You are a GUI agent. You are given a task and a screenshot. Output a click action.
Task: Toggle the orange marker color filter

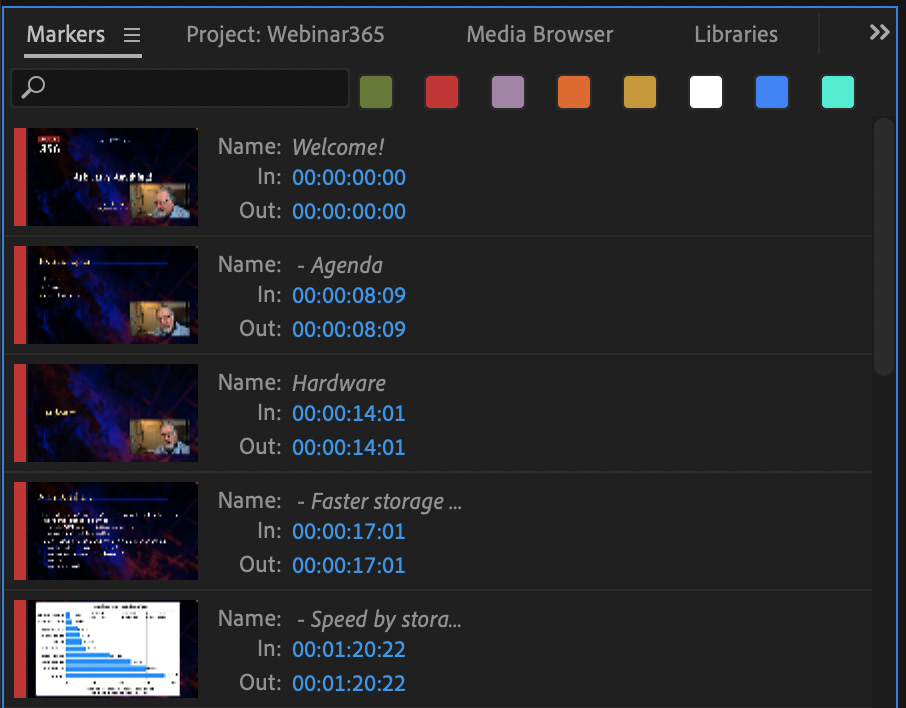(574, 92)
